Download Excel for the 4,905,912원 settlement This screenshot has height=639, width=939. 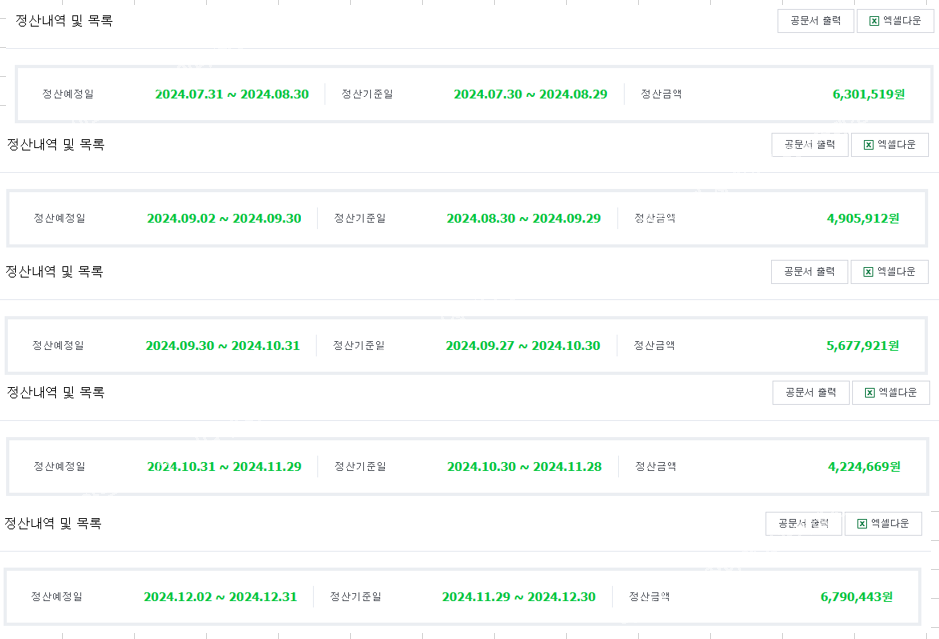click(x=889, y=145)
